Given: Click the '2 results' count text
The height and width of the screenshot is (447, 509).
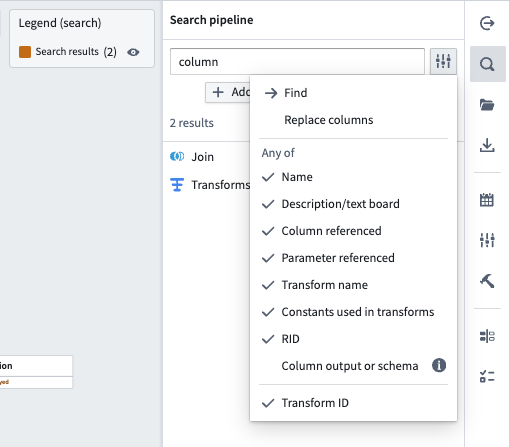Looking at the screenshot, I should point(192,123).
